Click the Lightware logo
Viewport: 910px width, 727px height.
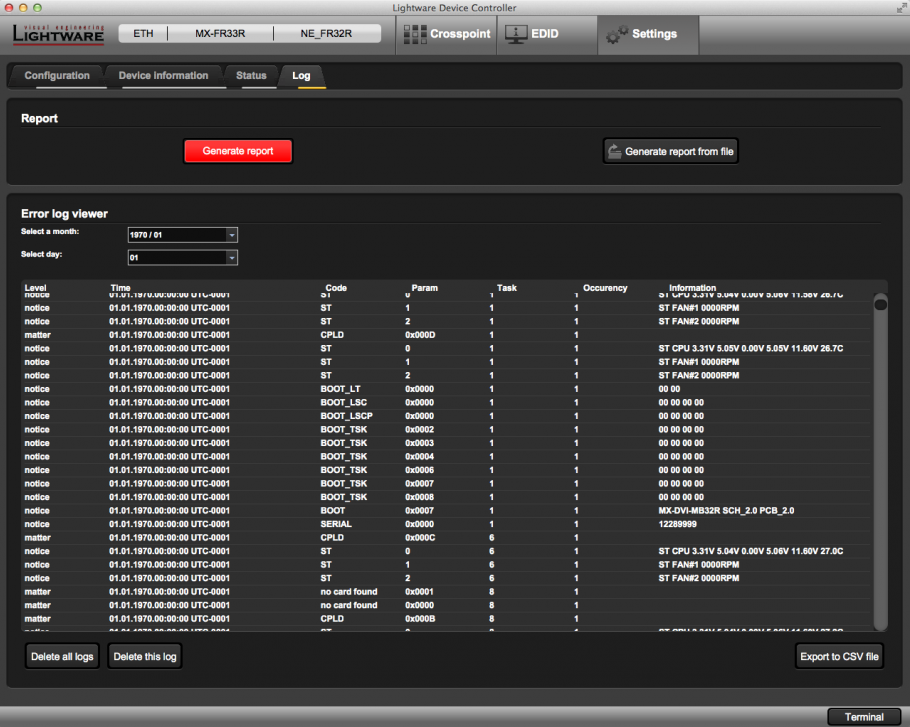click(57, 34)
